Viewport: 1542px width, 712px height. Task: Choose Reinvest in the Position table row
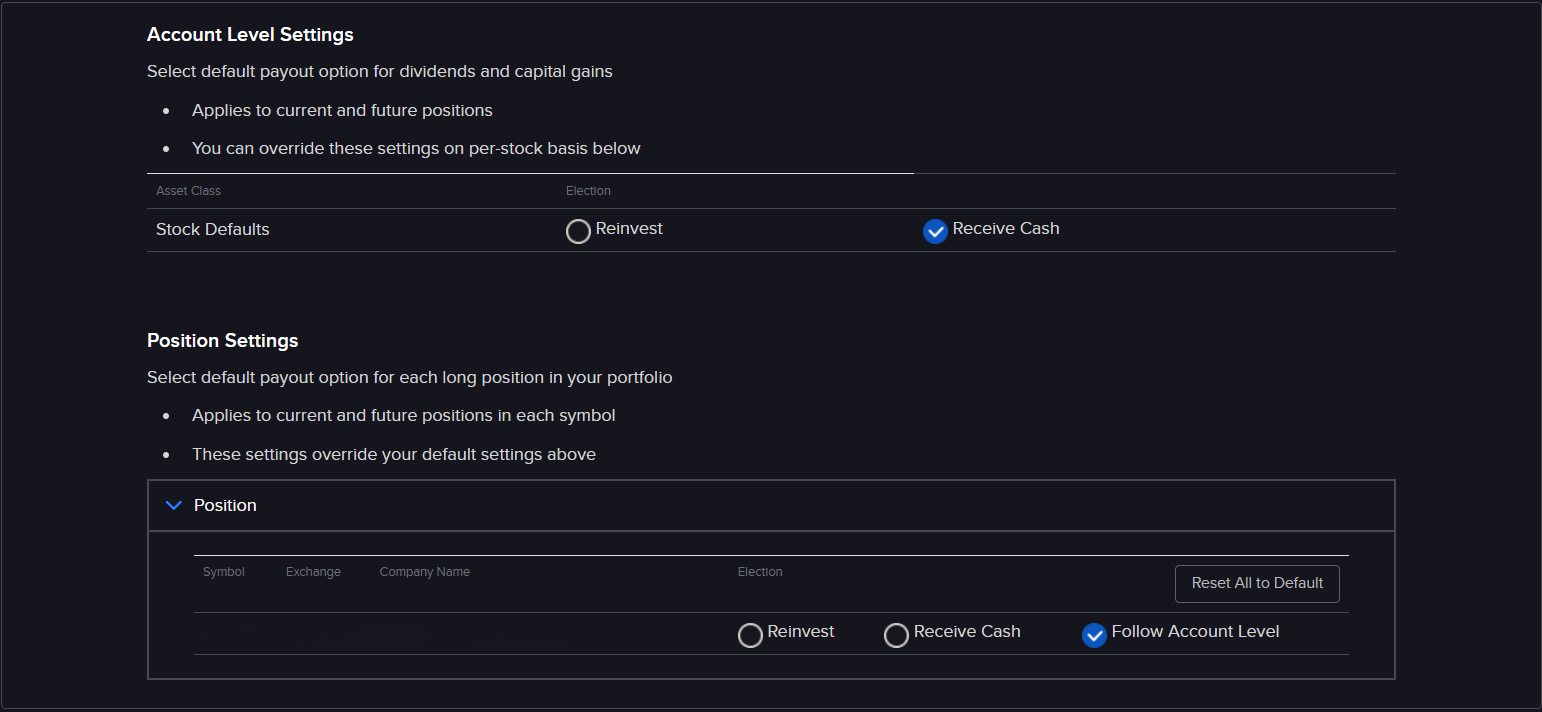(750, 635)
